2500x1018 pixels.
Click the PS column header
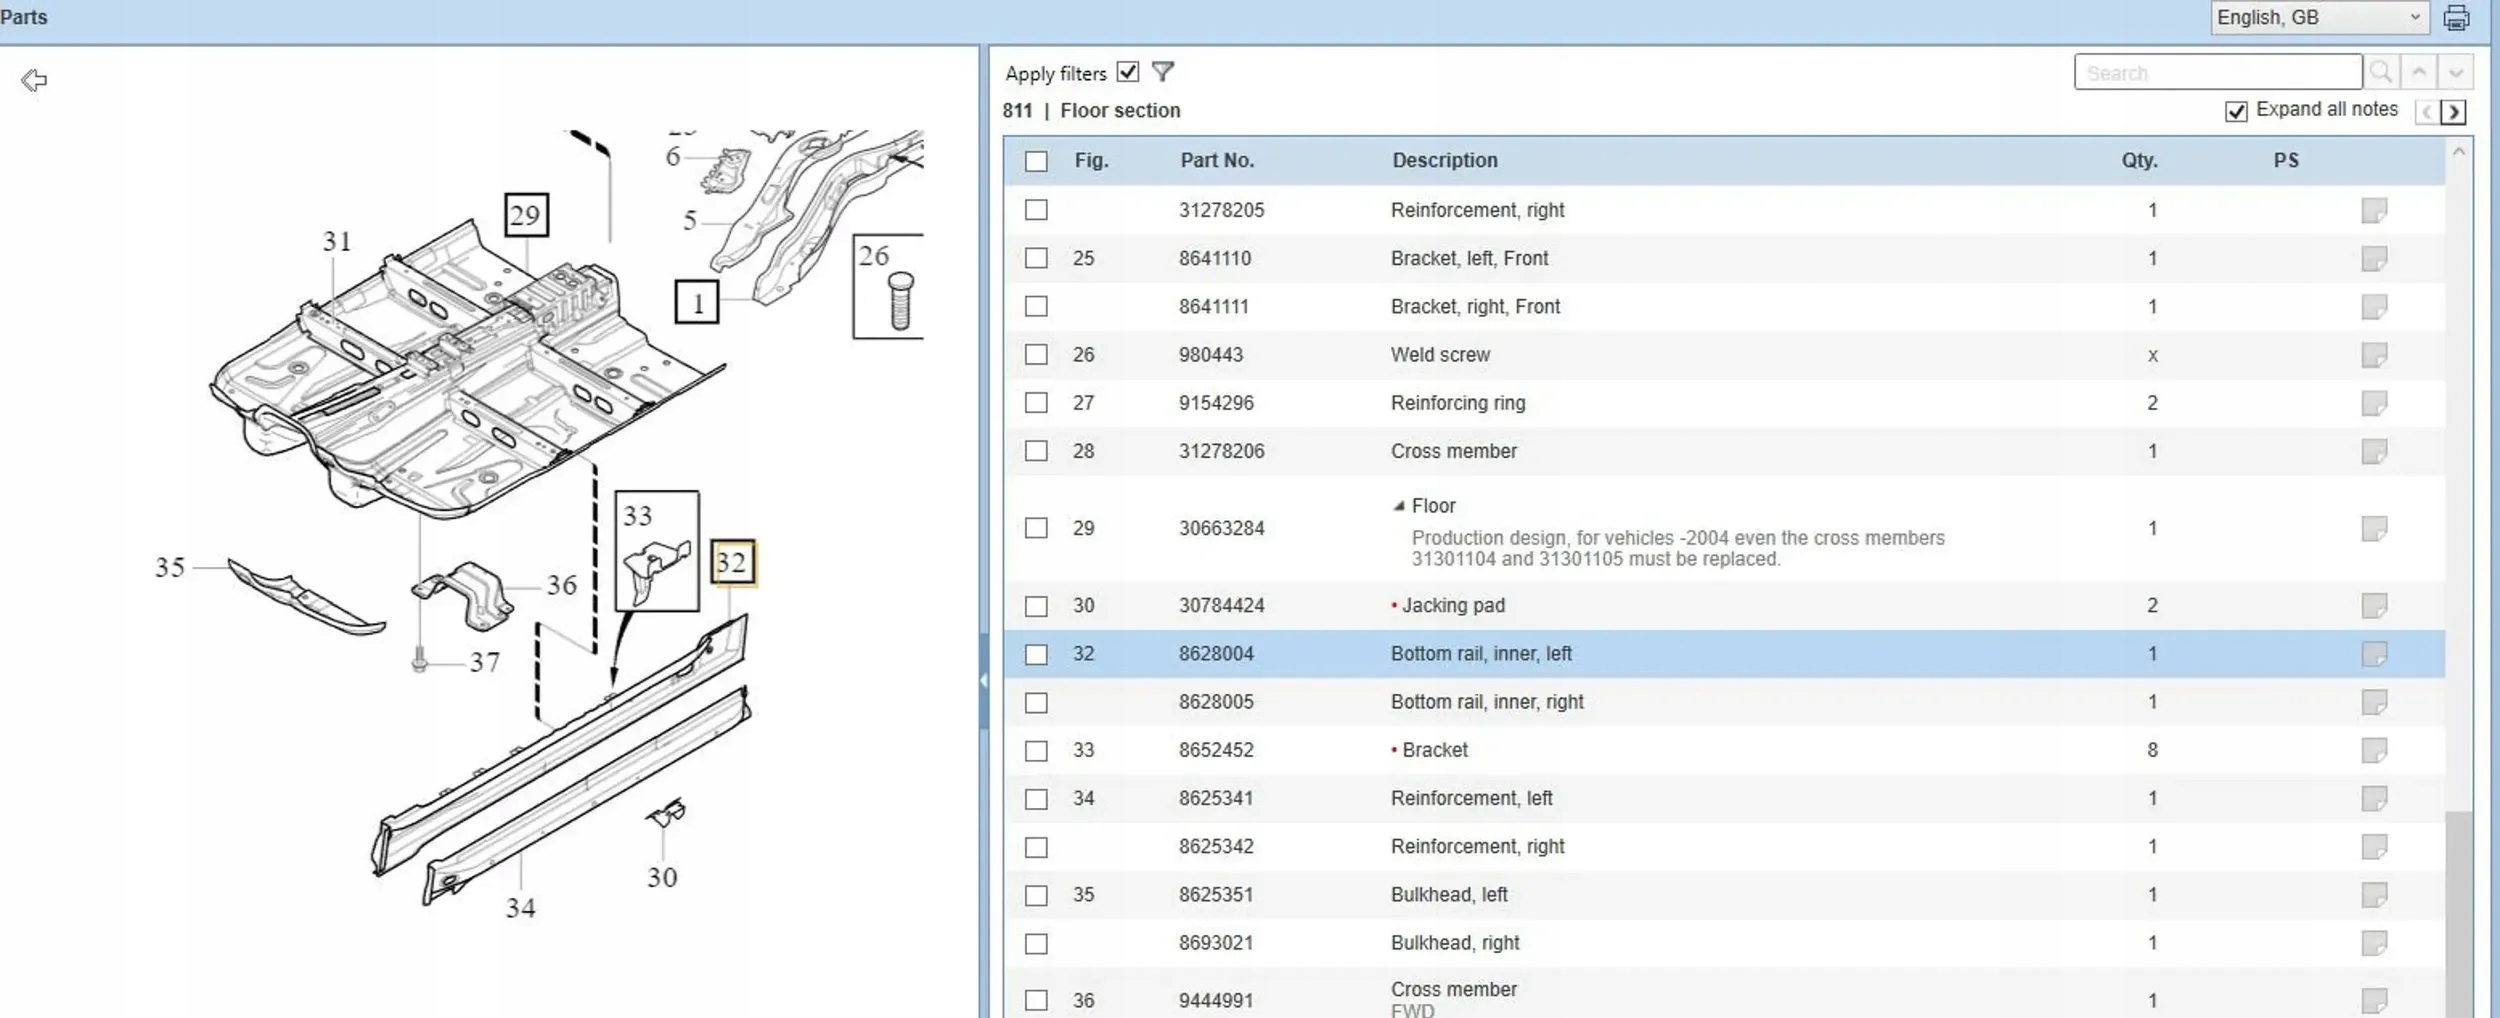coord(2286,161)
